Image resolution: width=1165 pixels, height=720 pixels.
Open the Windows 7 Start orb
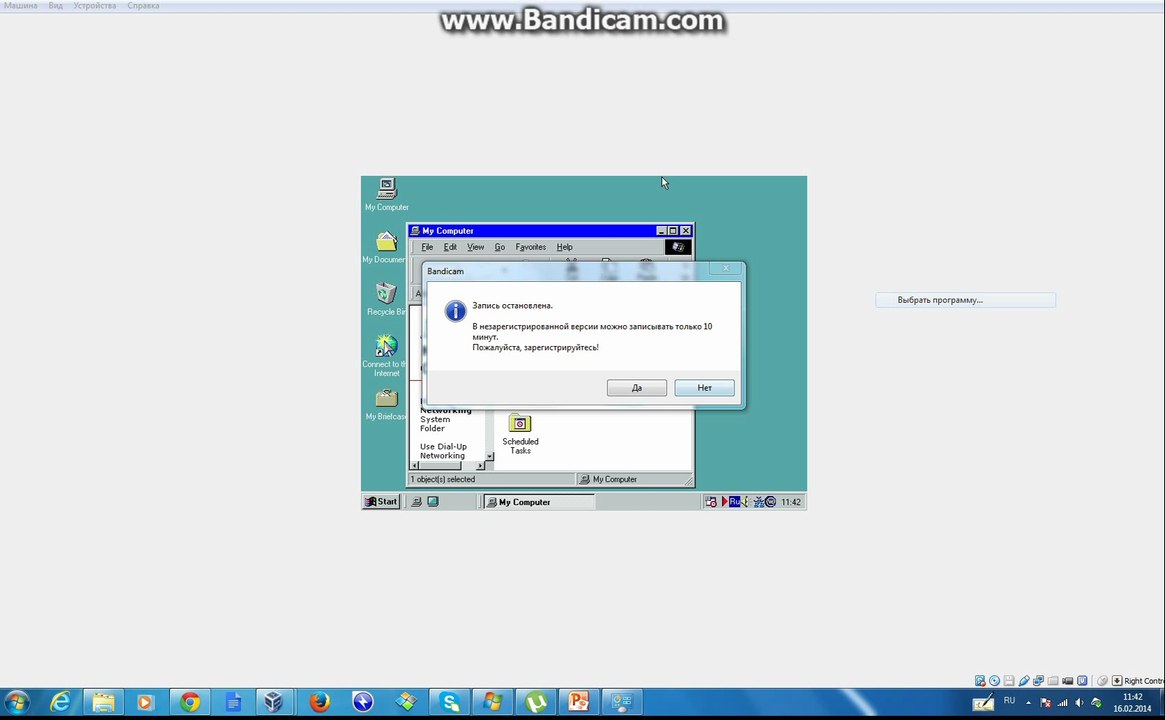(16, 701)
